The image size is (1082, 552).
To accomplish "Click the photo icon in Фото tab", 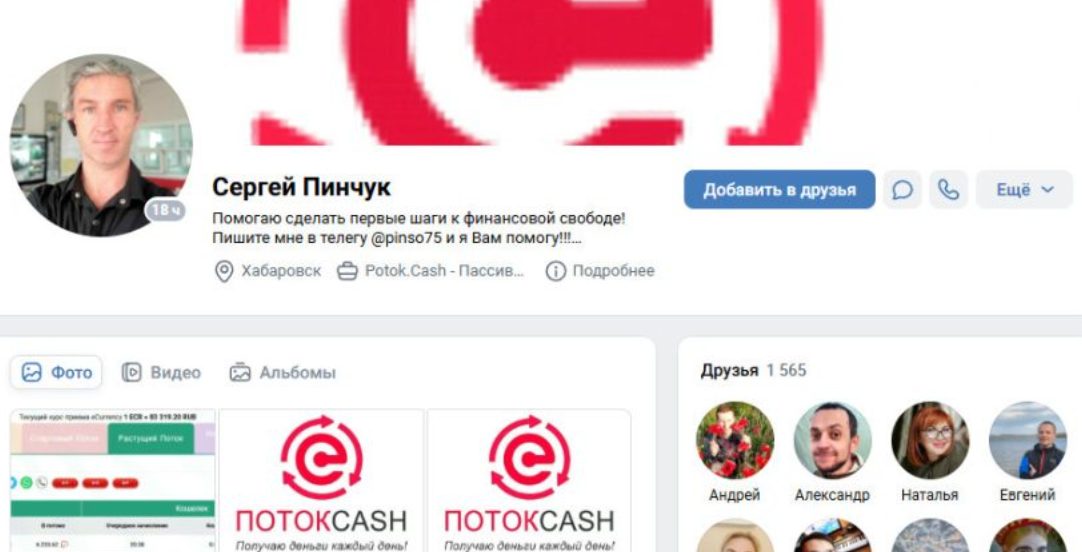I will (x=32, y=373).
